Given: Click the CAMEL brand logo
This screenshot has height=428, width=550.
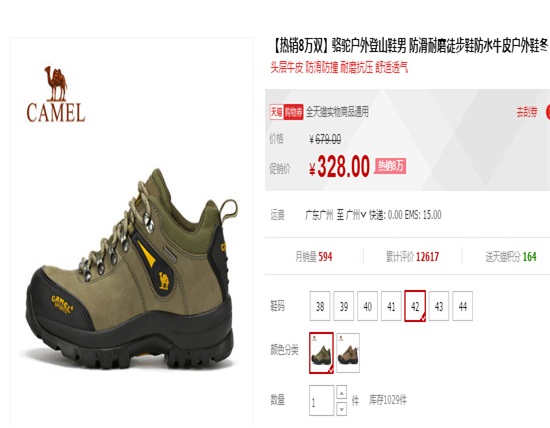Looking at the screenshot, I should tap(56, 94).
